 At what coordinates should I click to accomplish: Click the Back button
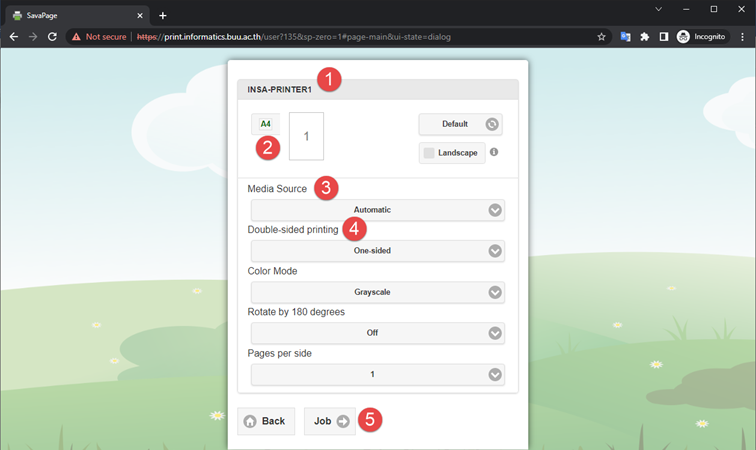tap(265, 421)
